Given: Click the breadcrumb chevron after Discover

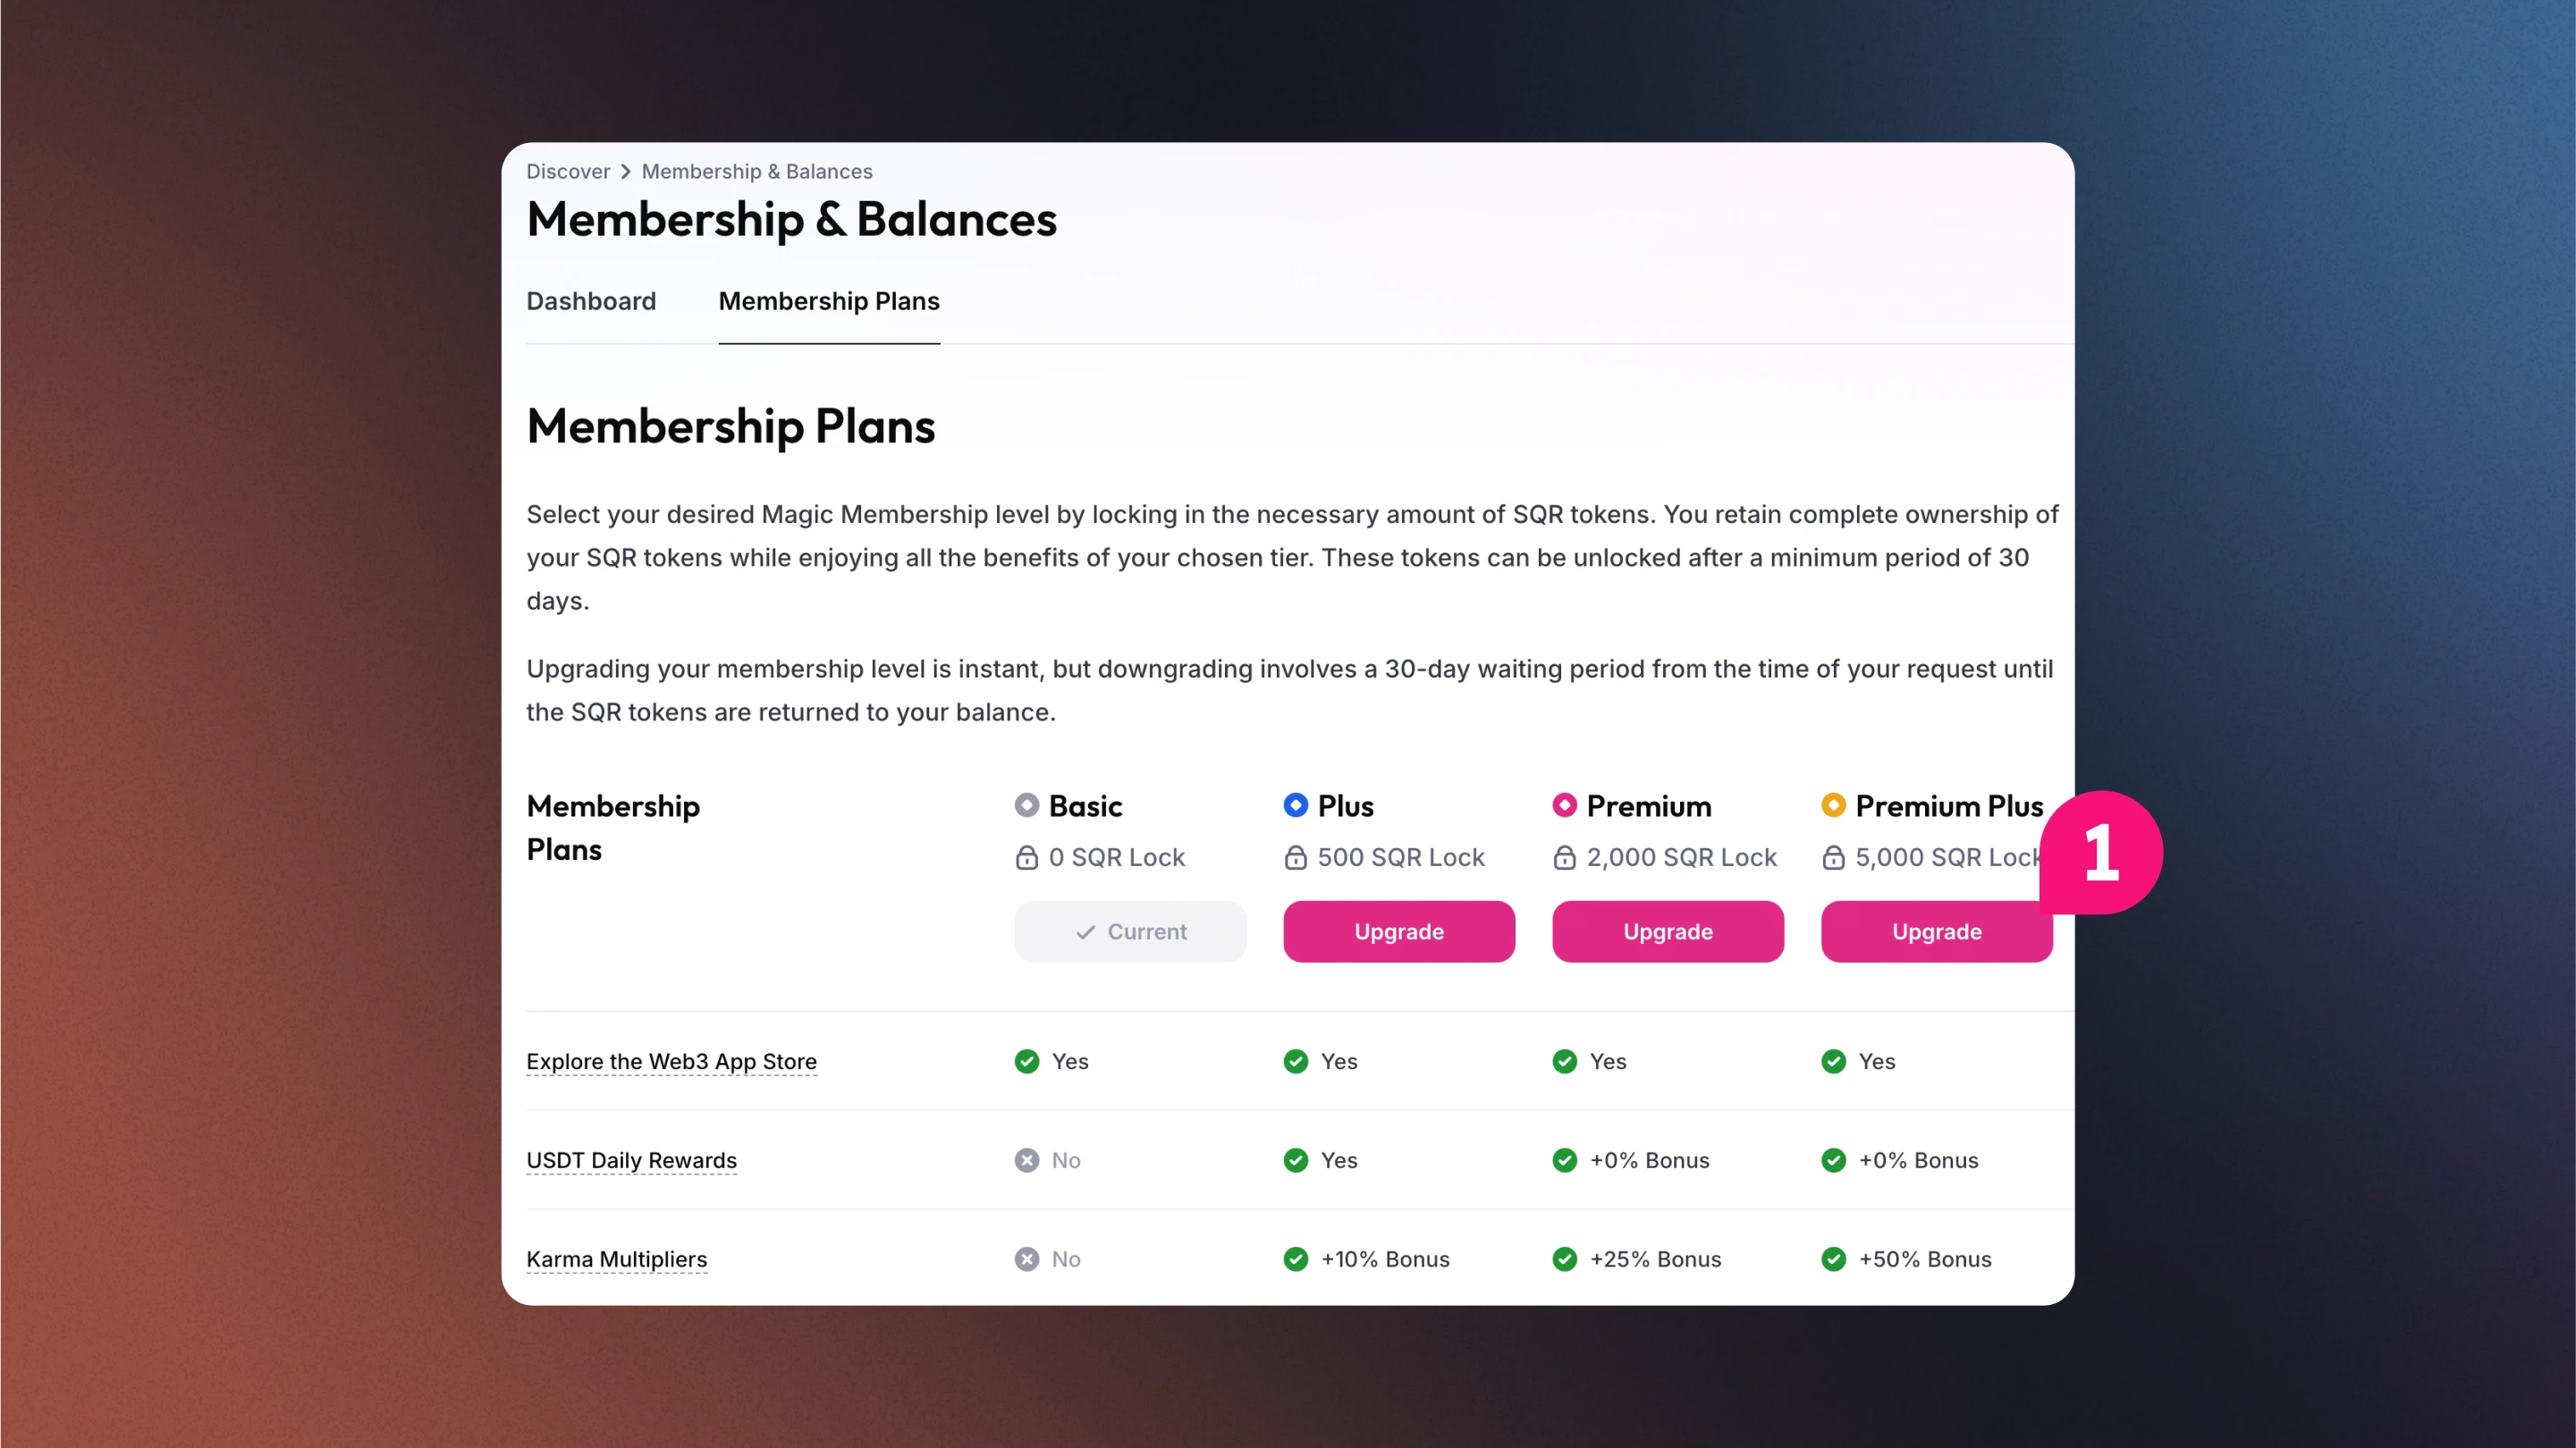Looking at the screenshot, I should (625, 172).
